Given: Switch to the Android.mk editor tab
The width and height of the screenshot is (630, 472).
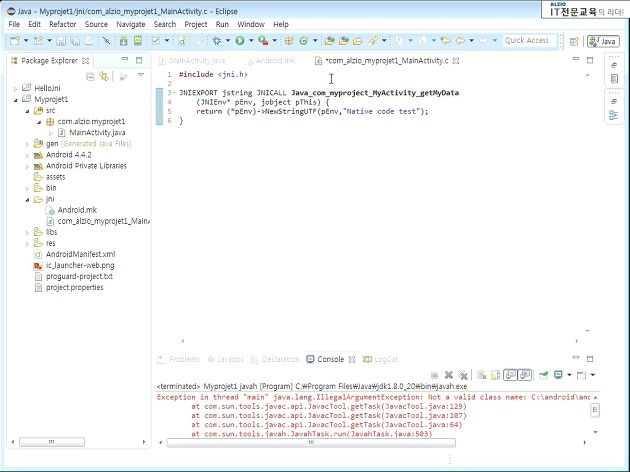Looking at the screenshot, I should point(272,61).
